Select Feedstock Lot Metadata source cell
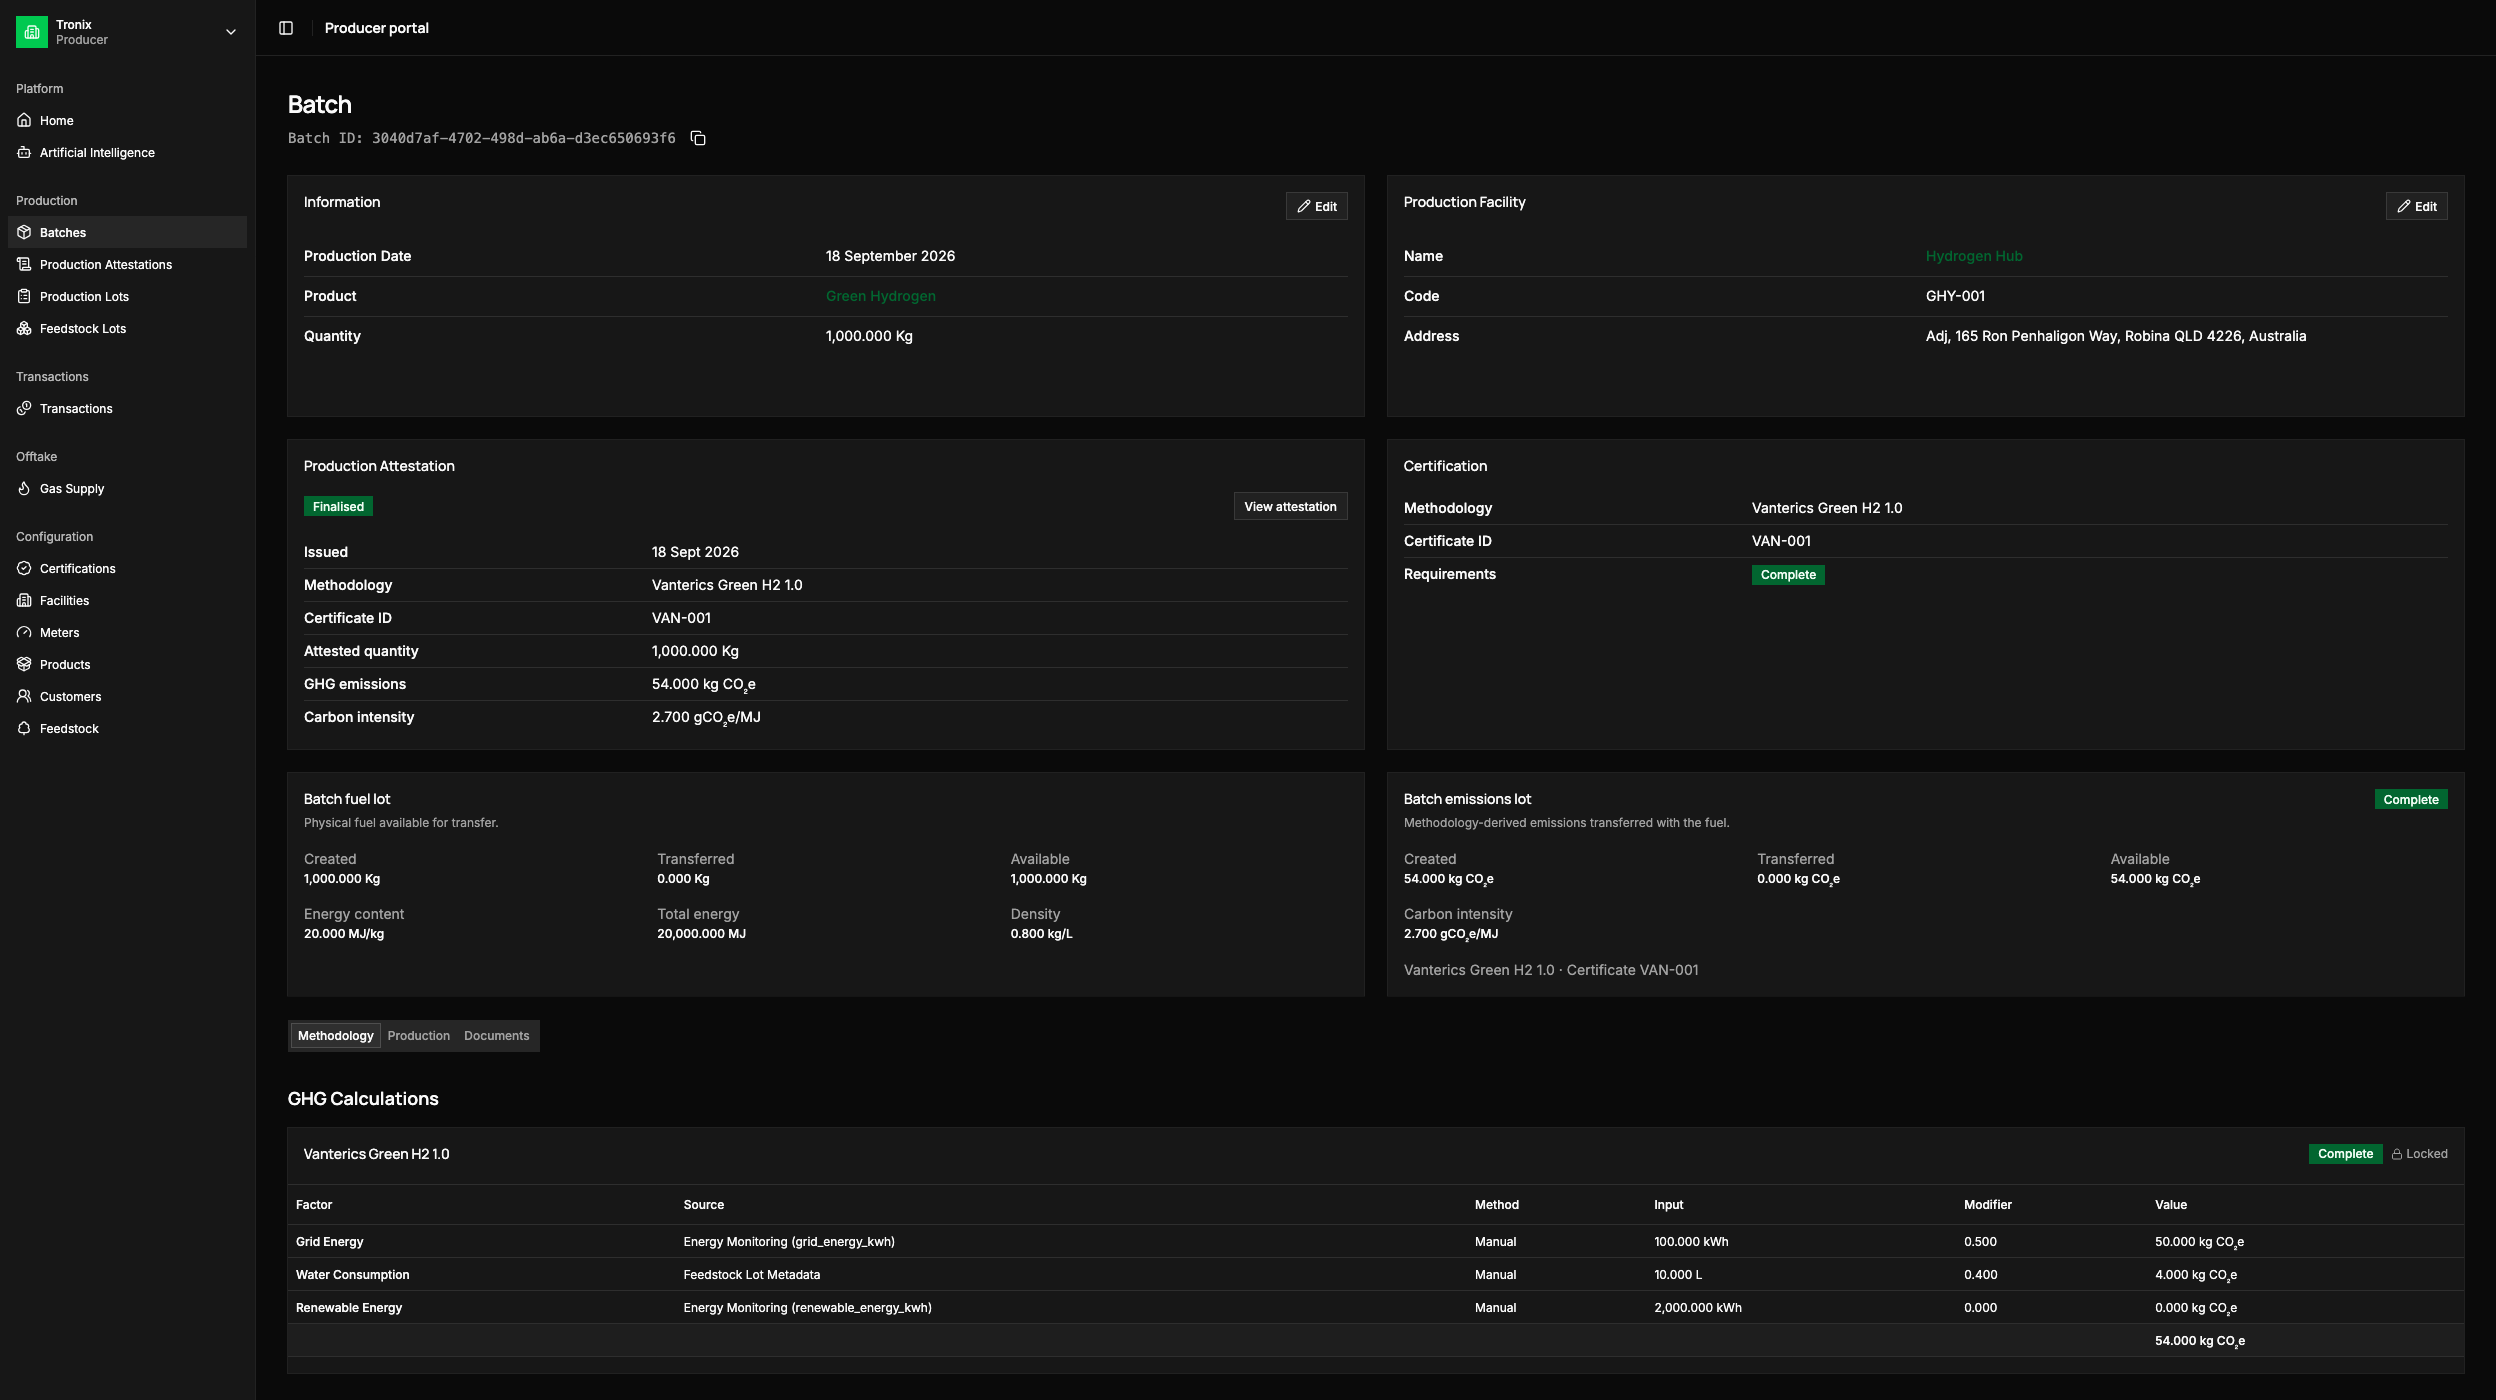 pyautogui.click(x=751, y=1275)
